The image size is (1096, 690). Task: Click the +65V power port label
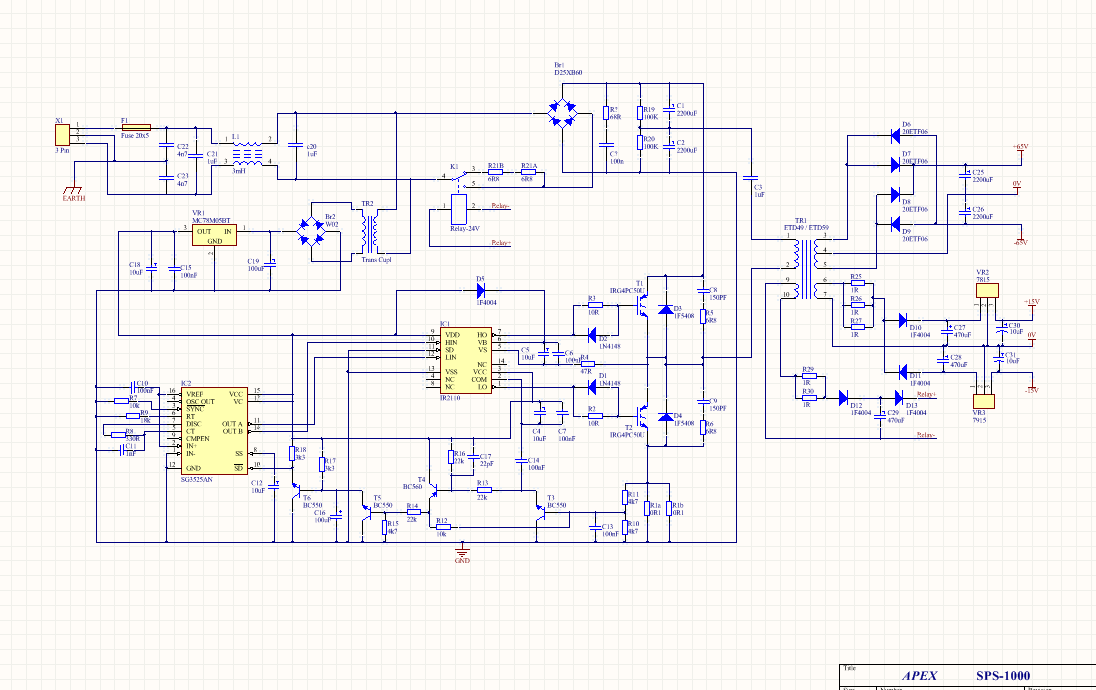pyautogui.click(x=1020, y=147)
